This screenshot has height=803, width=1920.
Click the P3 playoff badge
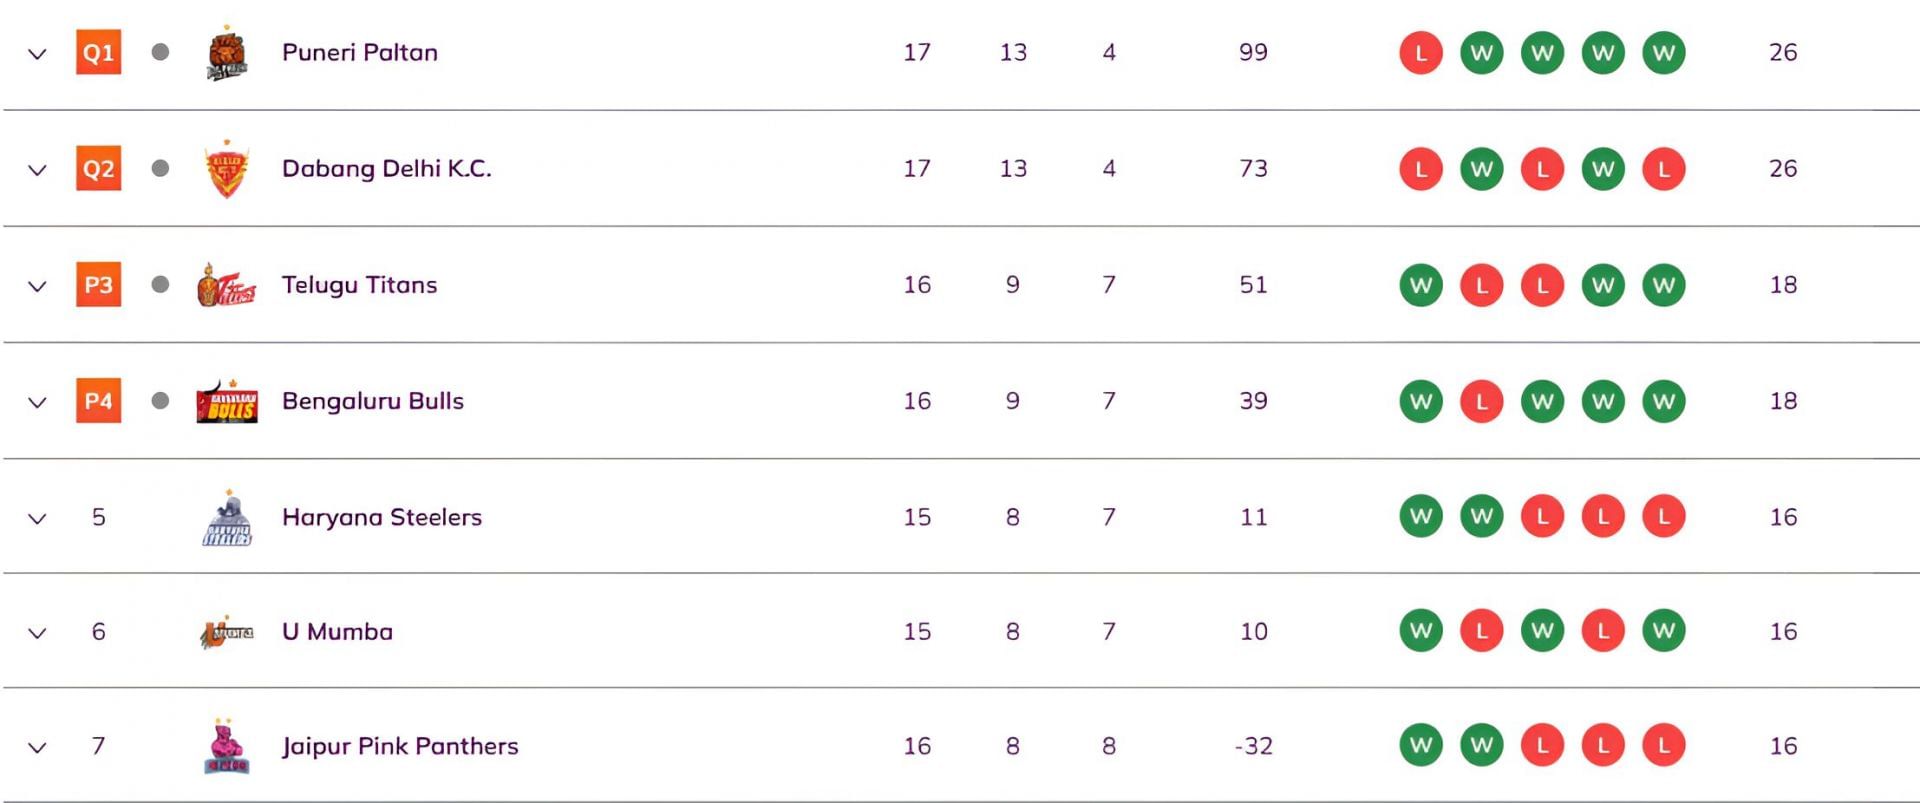coord(98,285)
